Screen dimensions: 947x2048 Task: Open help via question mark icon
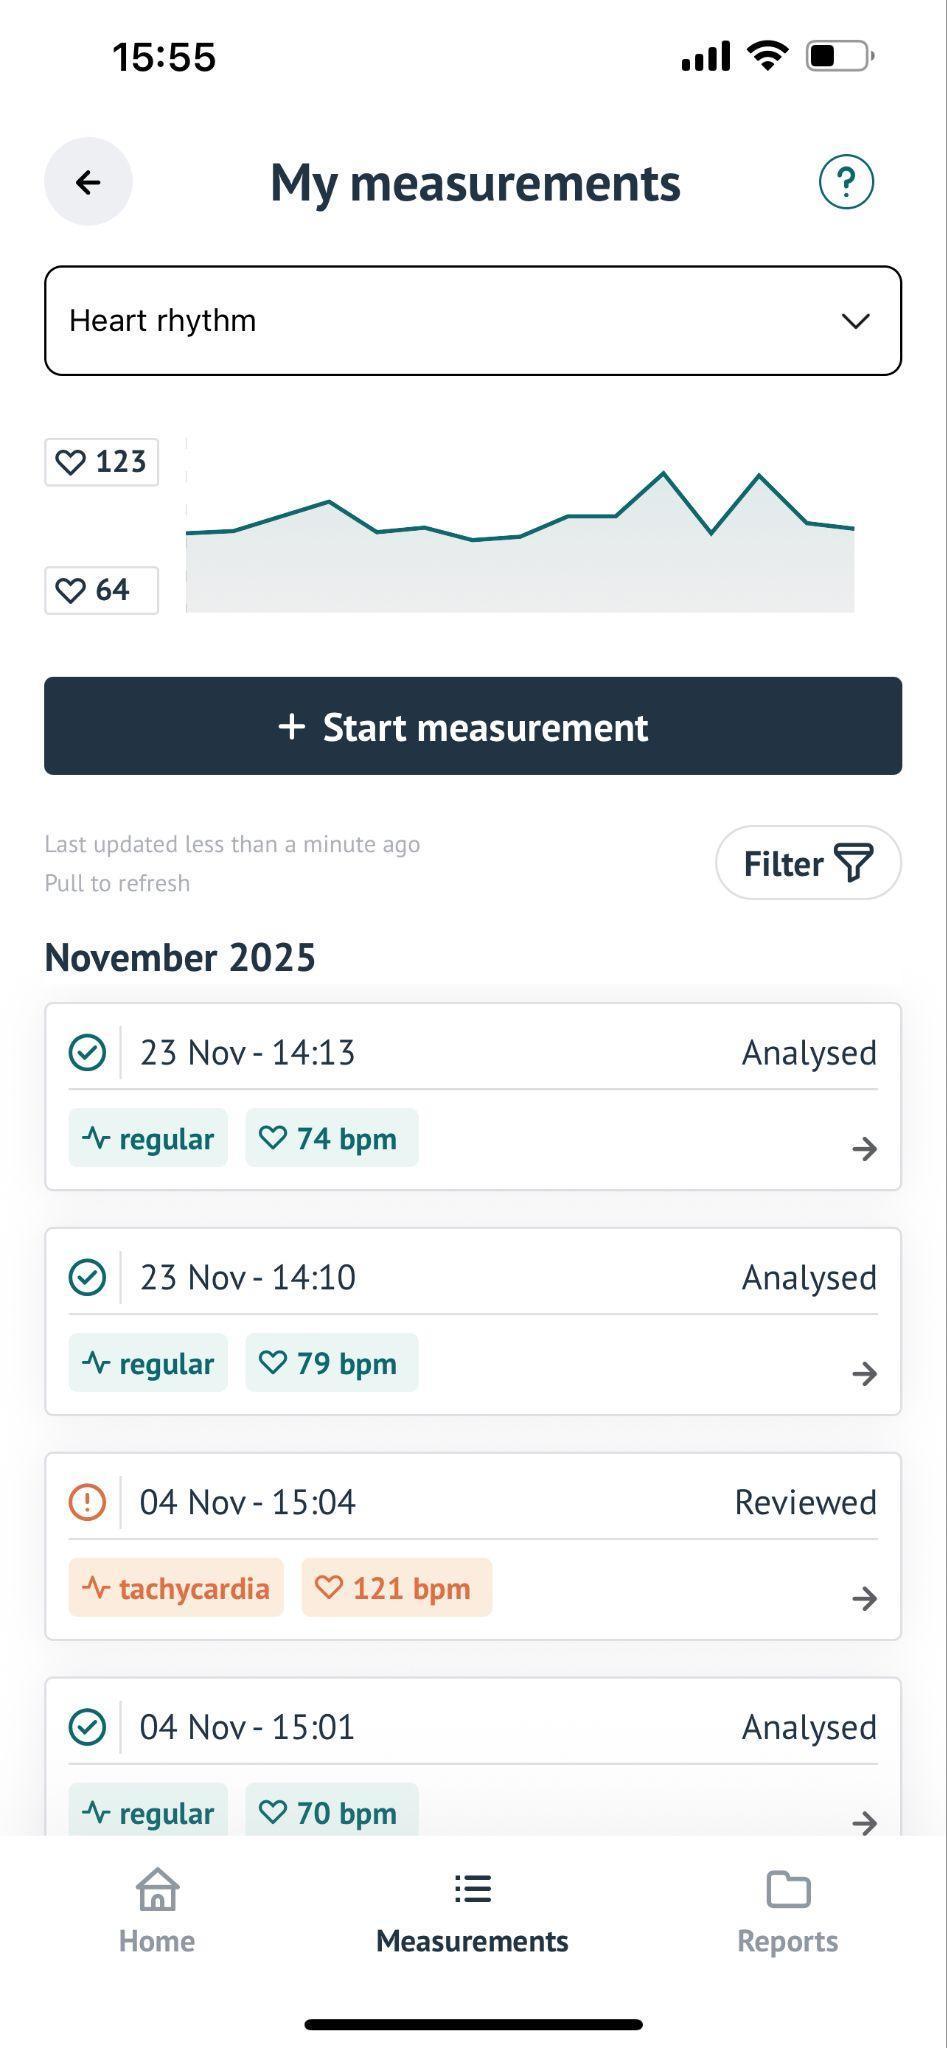click(846, 182)
